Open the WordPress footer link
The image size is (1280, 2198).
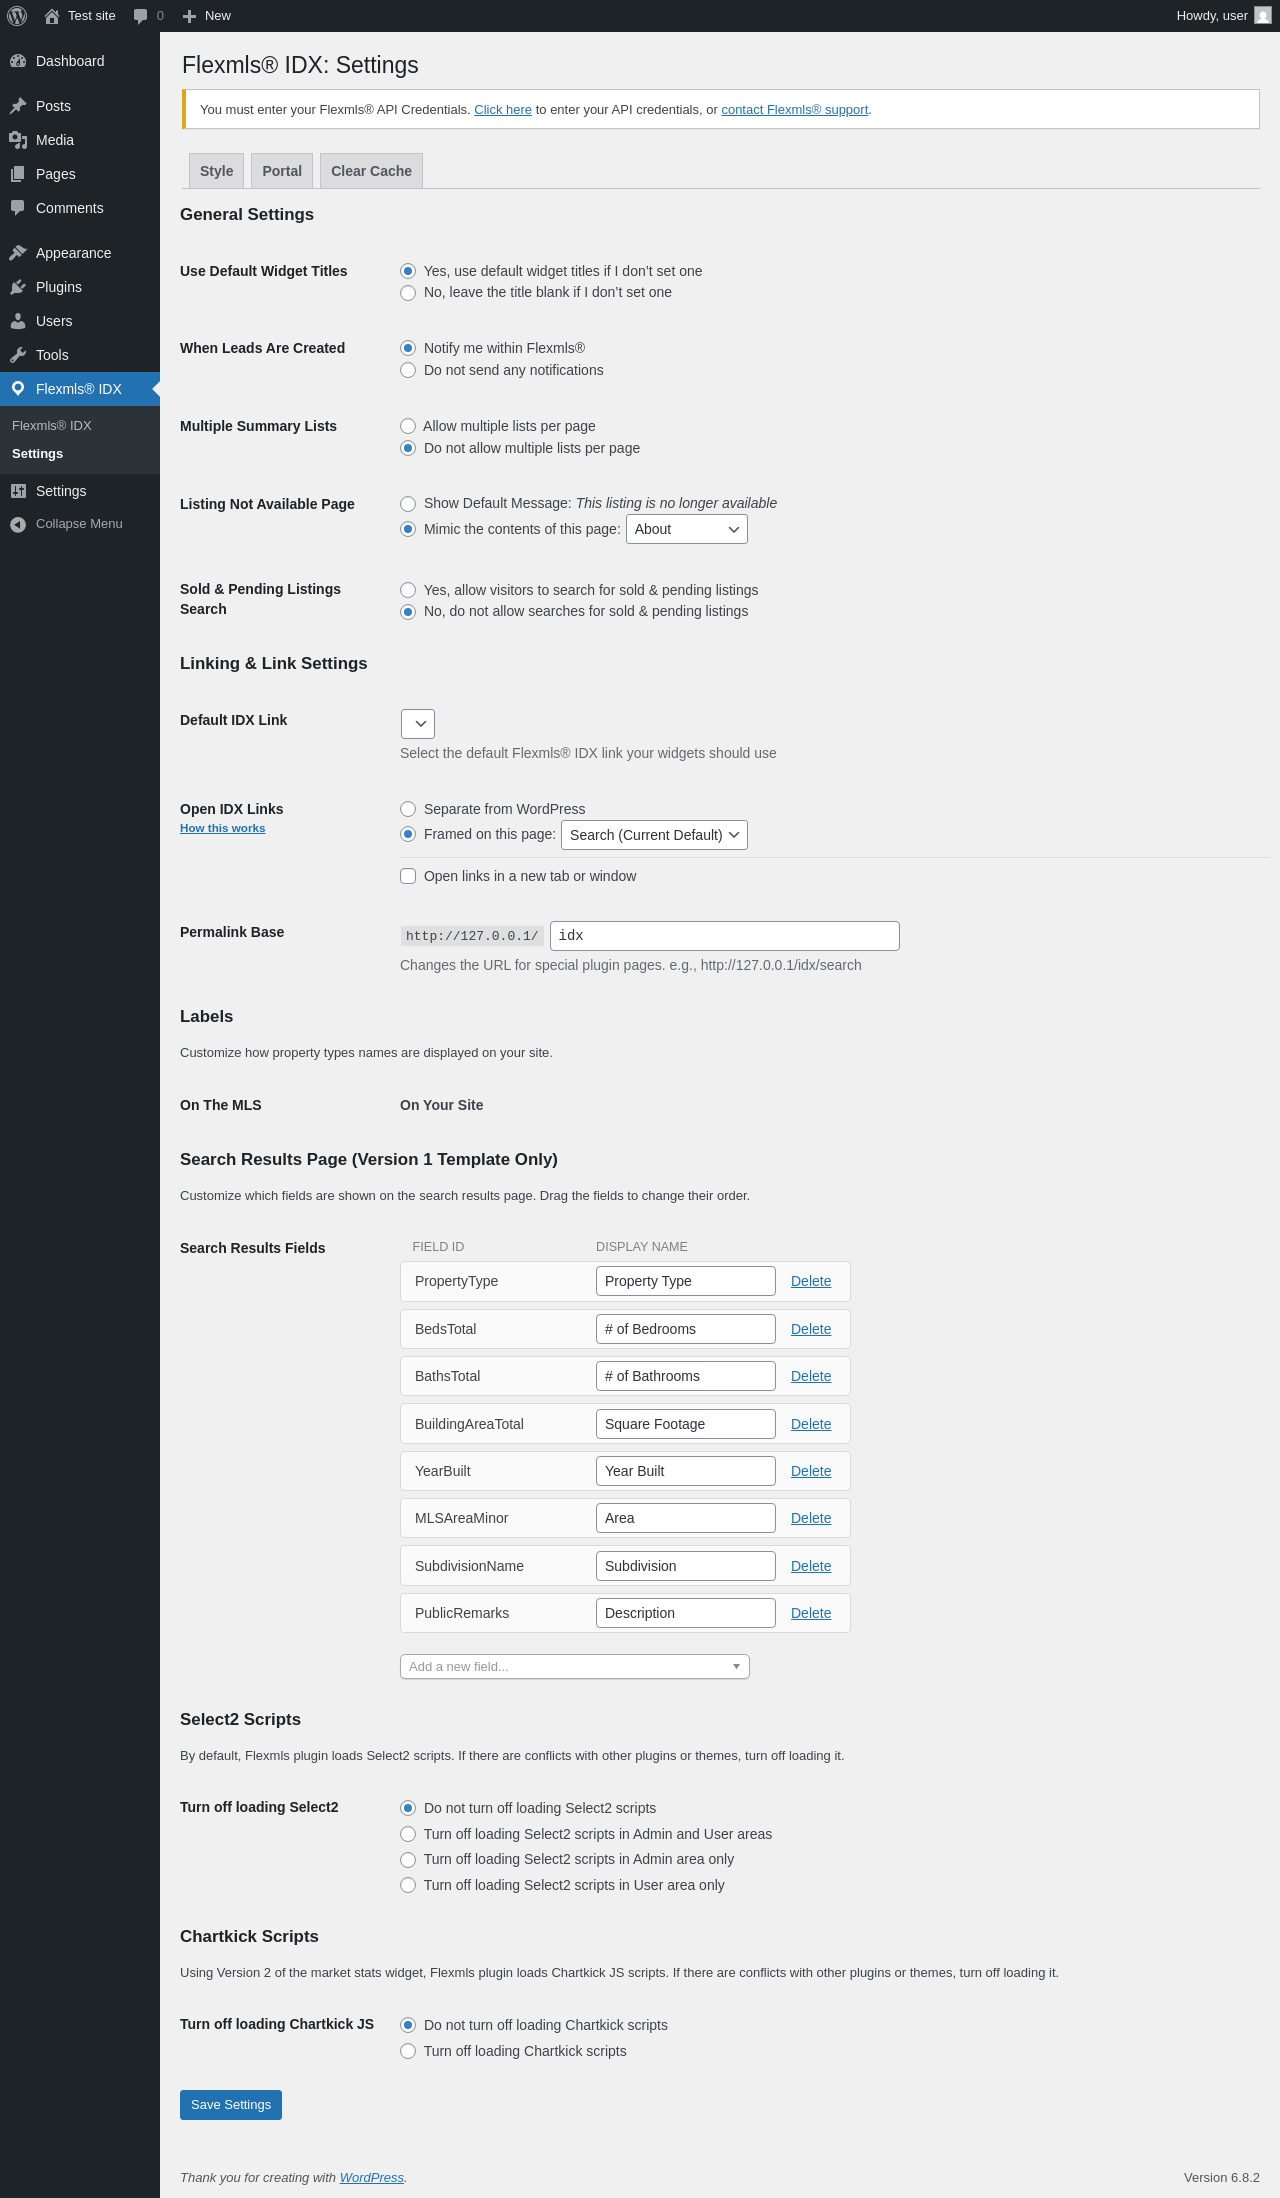tap(372, 2177)
